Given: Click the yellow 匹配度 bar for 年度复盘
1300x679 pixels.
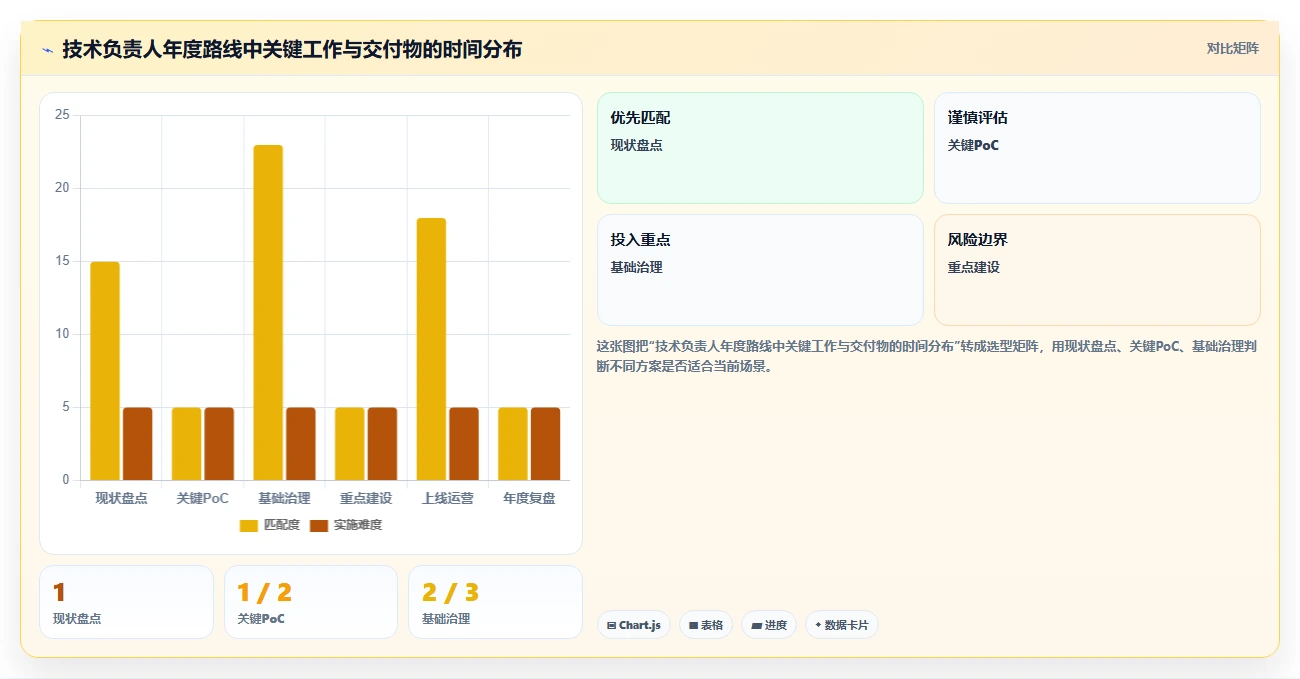Looking at the screenshot, I should [x=513, y=444].
